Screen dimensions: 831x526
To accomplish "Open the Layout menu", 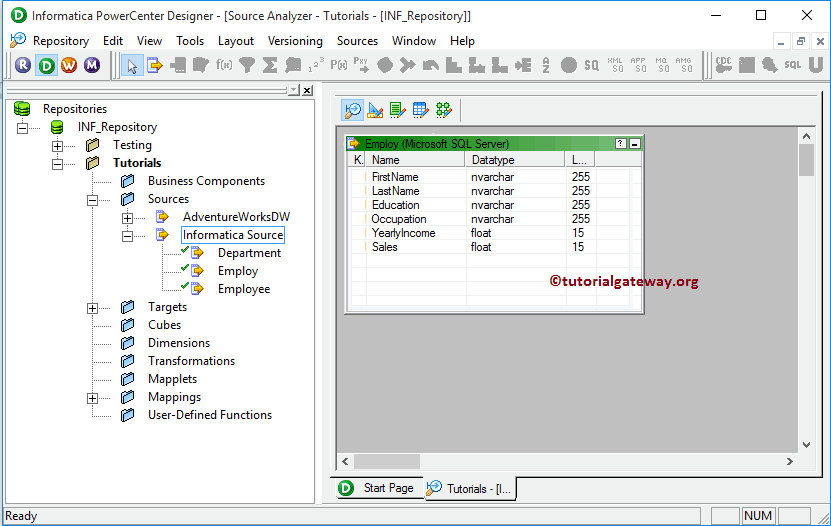I will (236, 41).
